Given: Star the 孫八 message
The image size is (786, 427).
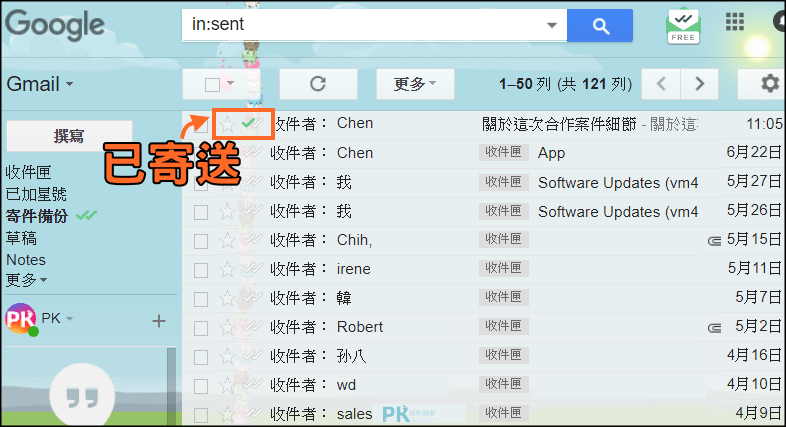Looking at the screenshot, I should pos(227,357).
